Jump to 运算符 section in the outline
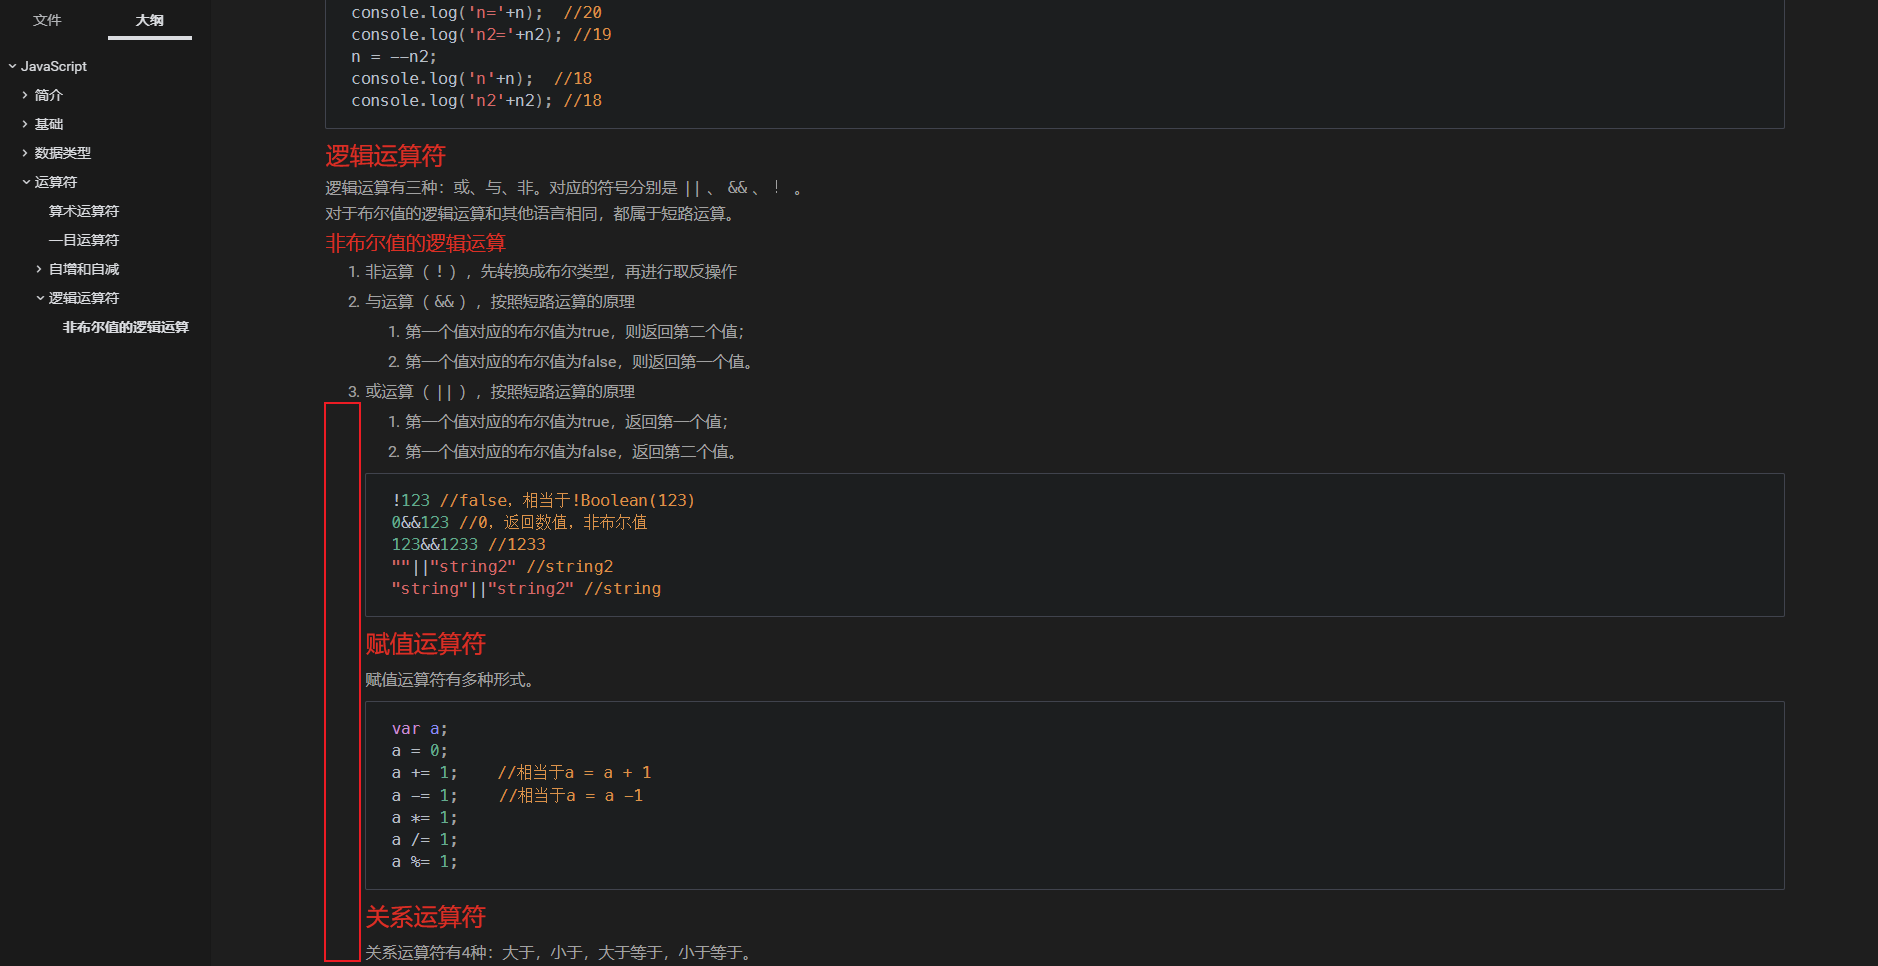This screenshot has width=1878, height=966. [56, 182]
